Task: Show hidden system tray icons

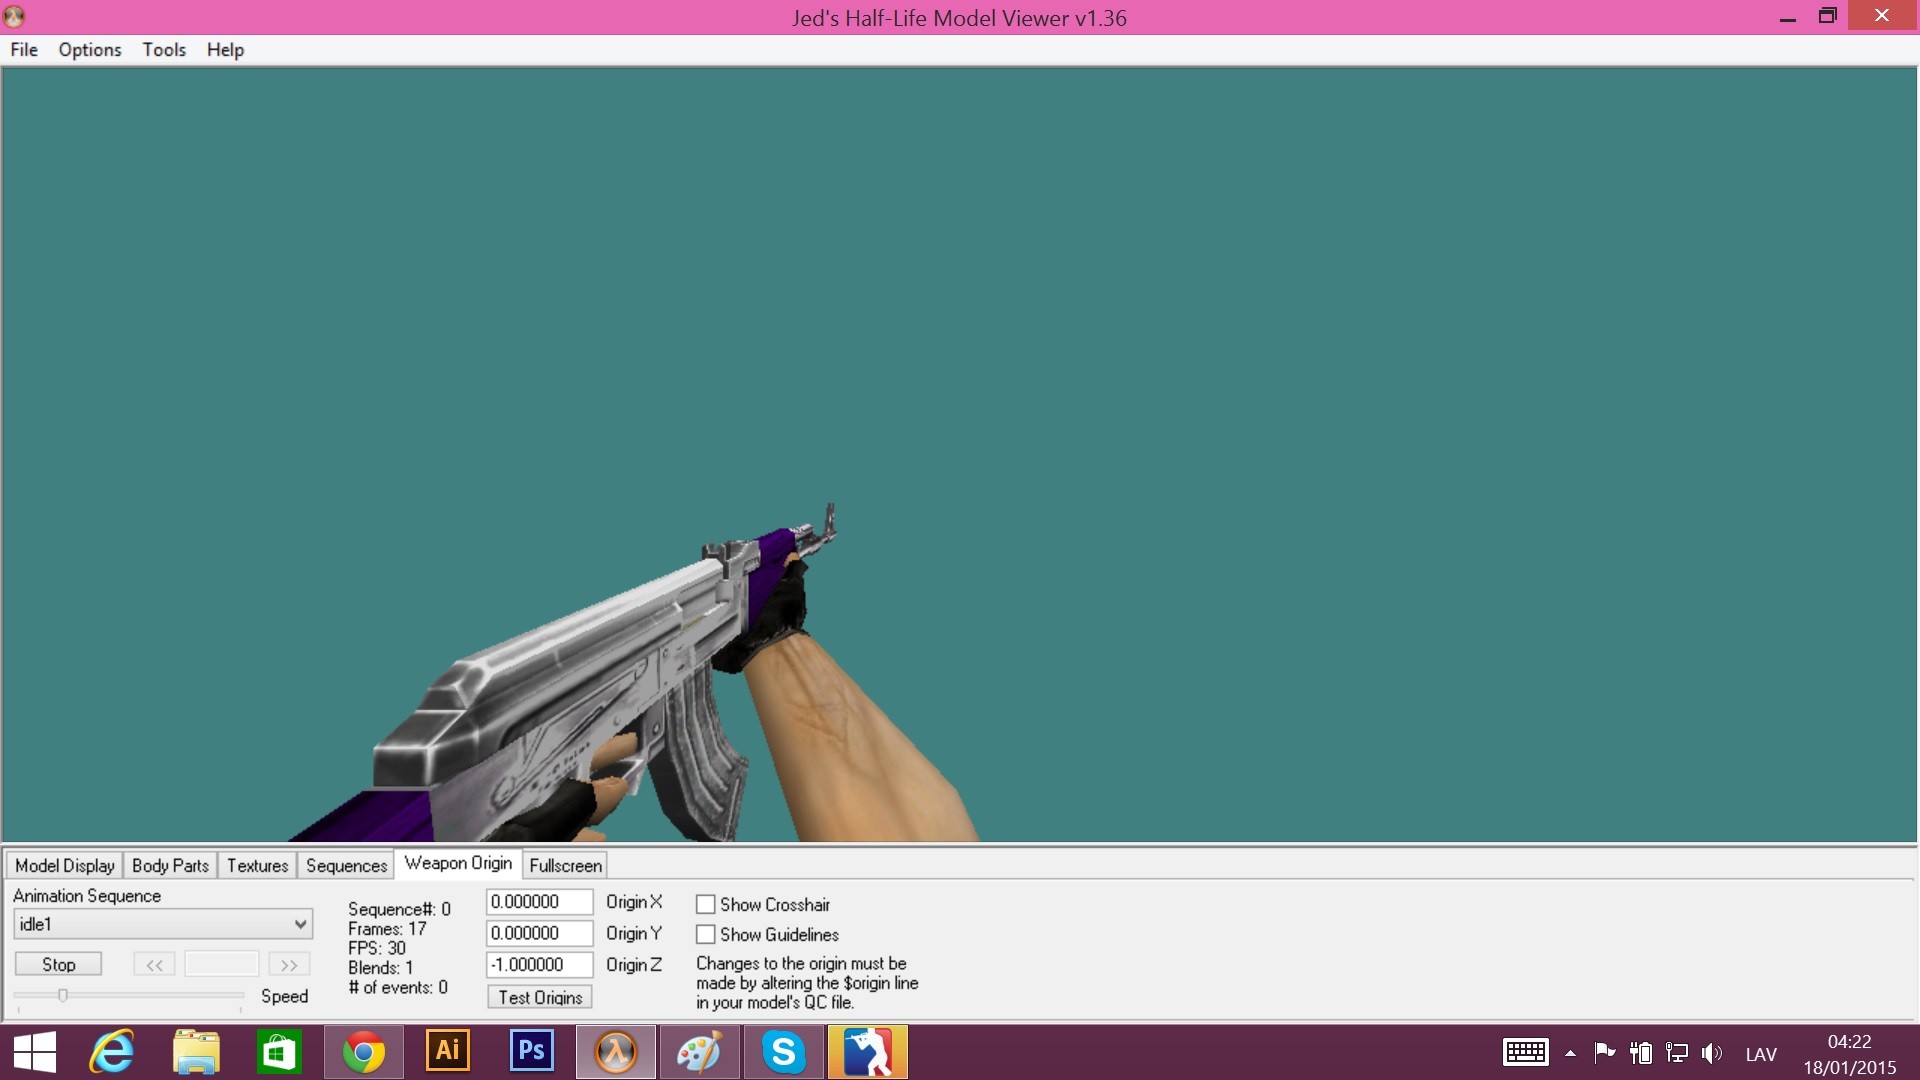Action: [x=1571, y=1053]
